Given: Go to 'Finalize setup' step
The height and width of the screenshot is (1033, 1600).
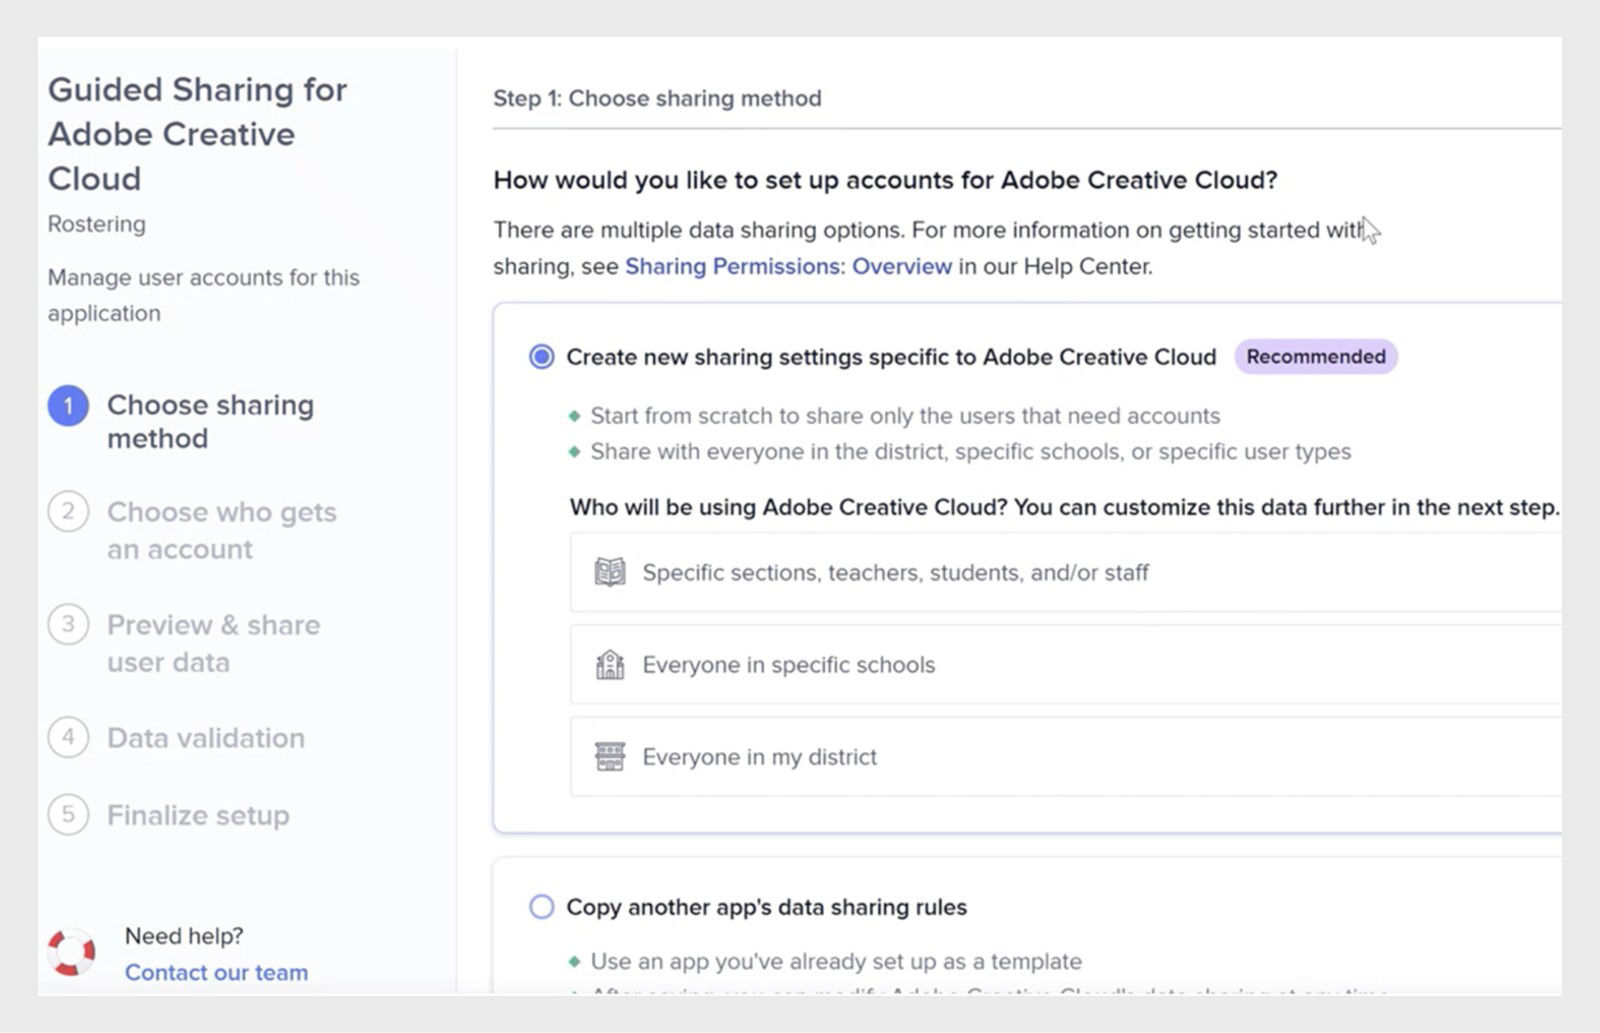Looking at the screenshot, I should (x=198, y=816).
